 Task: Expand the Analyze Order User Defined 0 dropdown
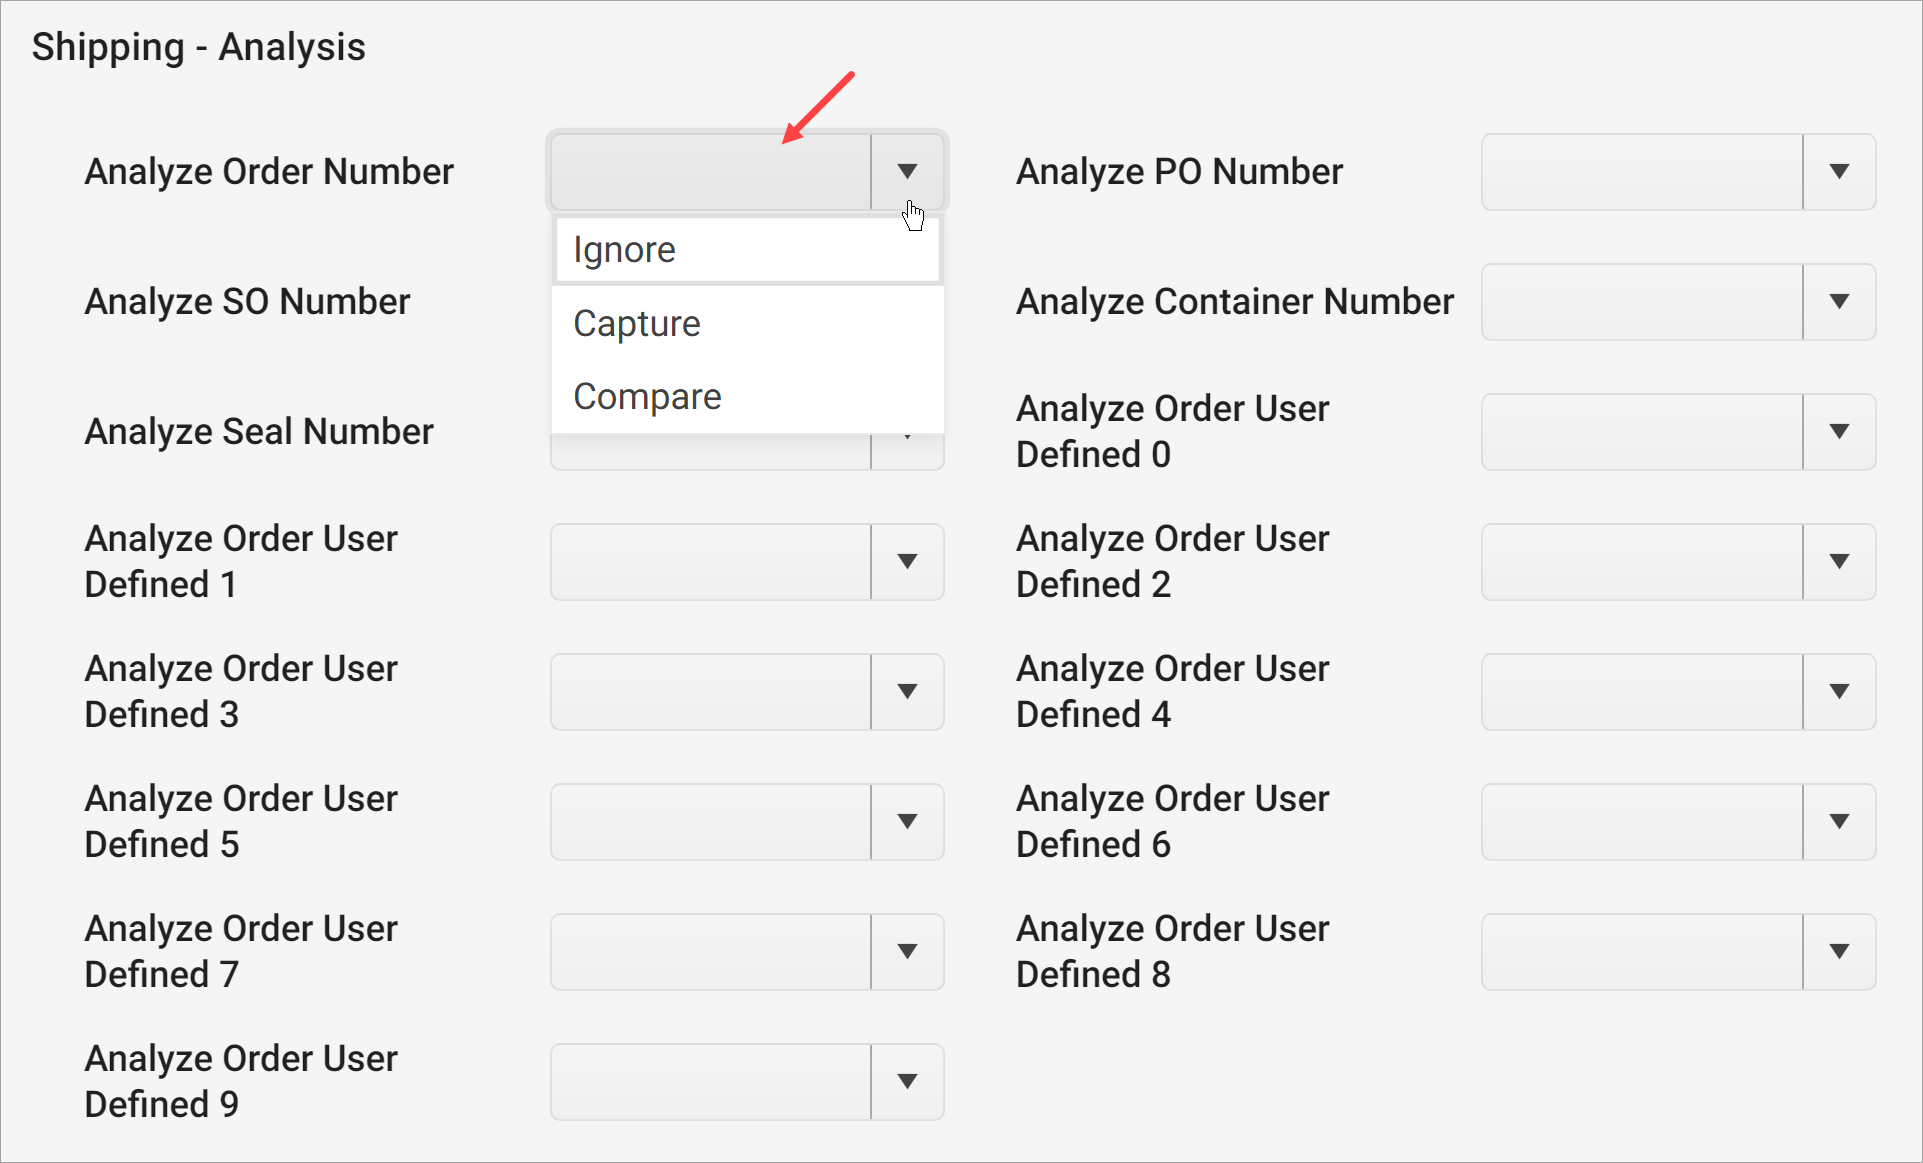tap(1839, 431)
